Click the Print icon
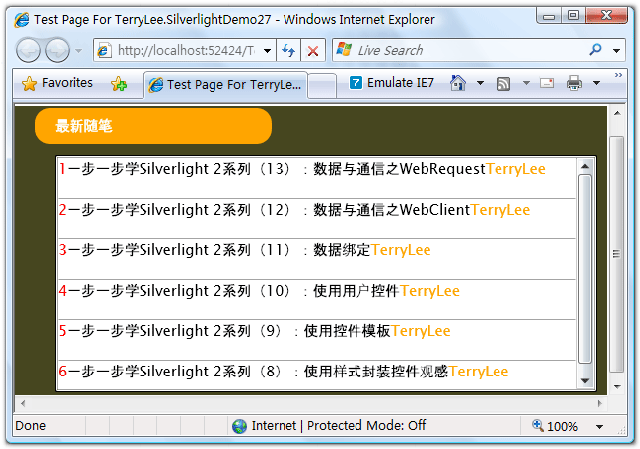The image size is (640, 449). [x=574, y=84]
